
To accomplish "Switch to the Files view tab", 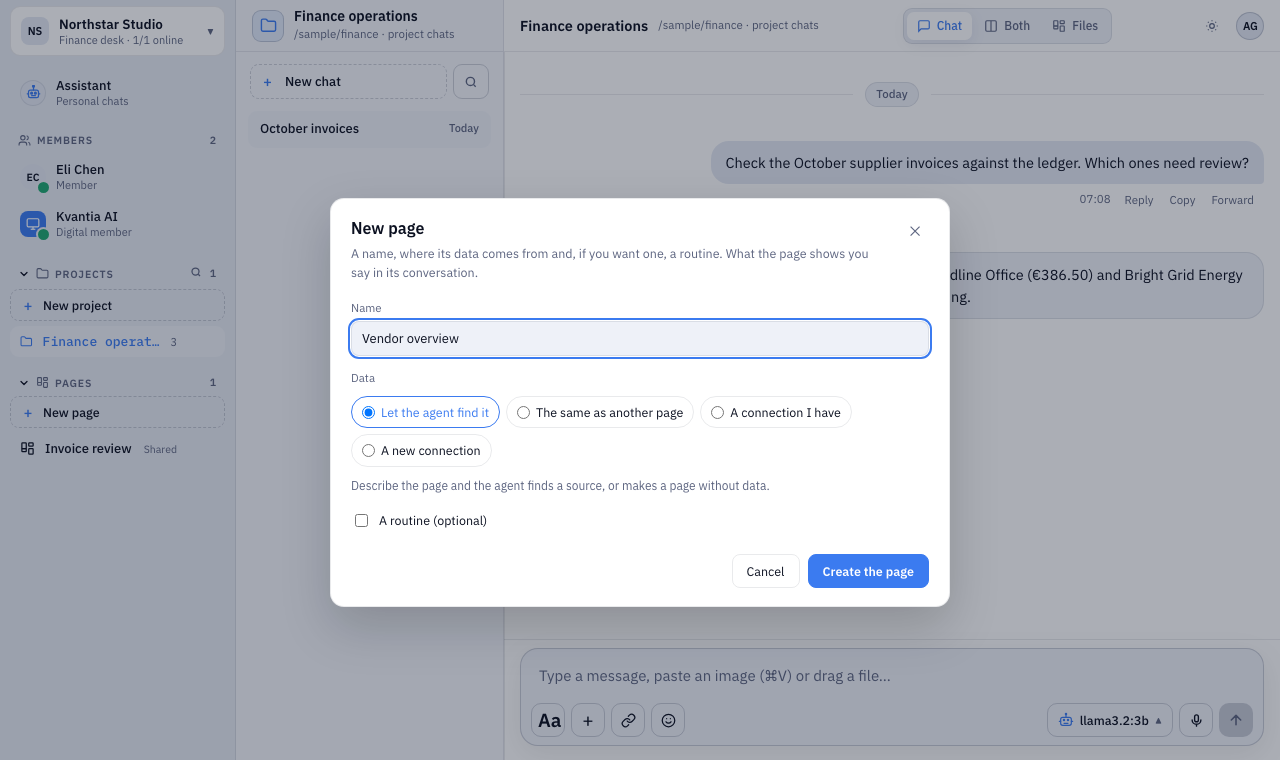I will point(1075,26).
